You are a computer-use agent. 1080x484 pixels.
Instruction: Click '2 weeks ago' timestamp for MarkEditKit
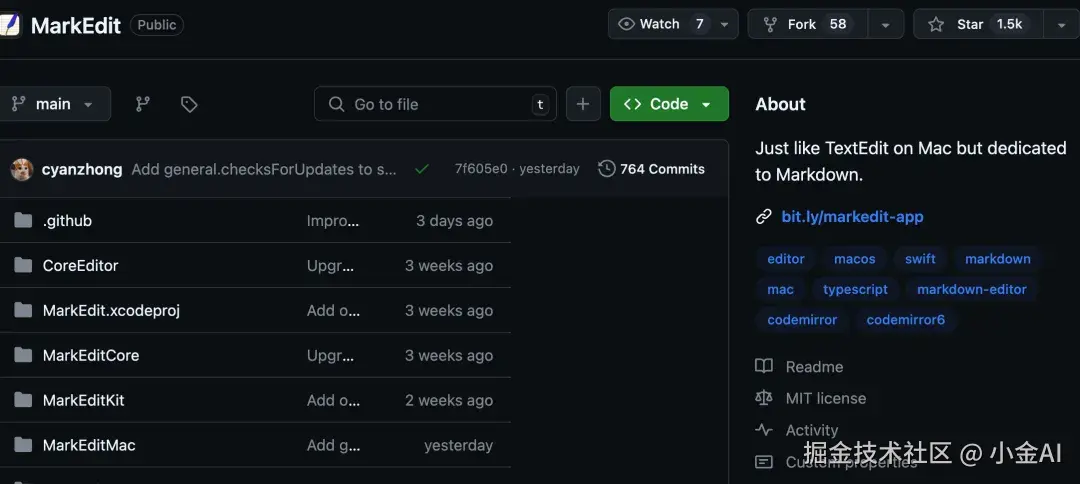click(449, 400)
